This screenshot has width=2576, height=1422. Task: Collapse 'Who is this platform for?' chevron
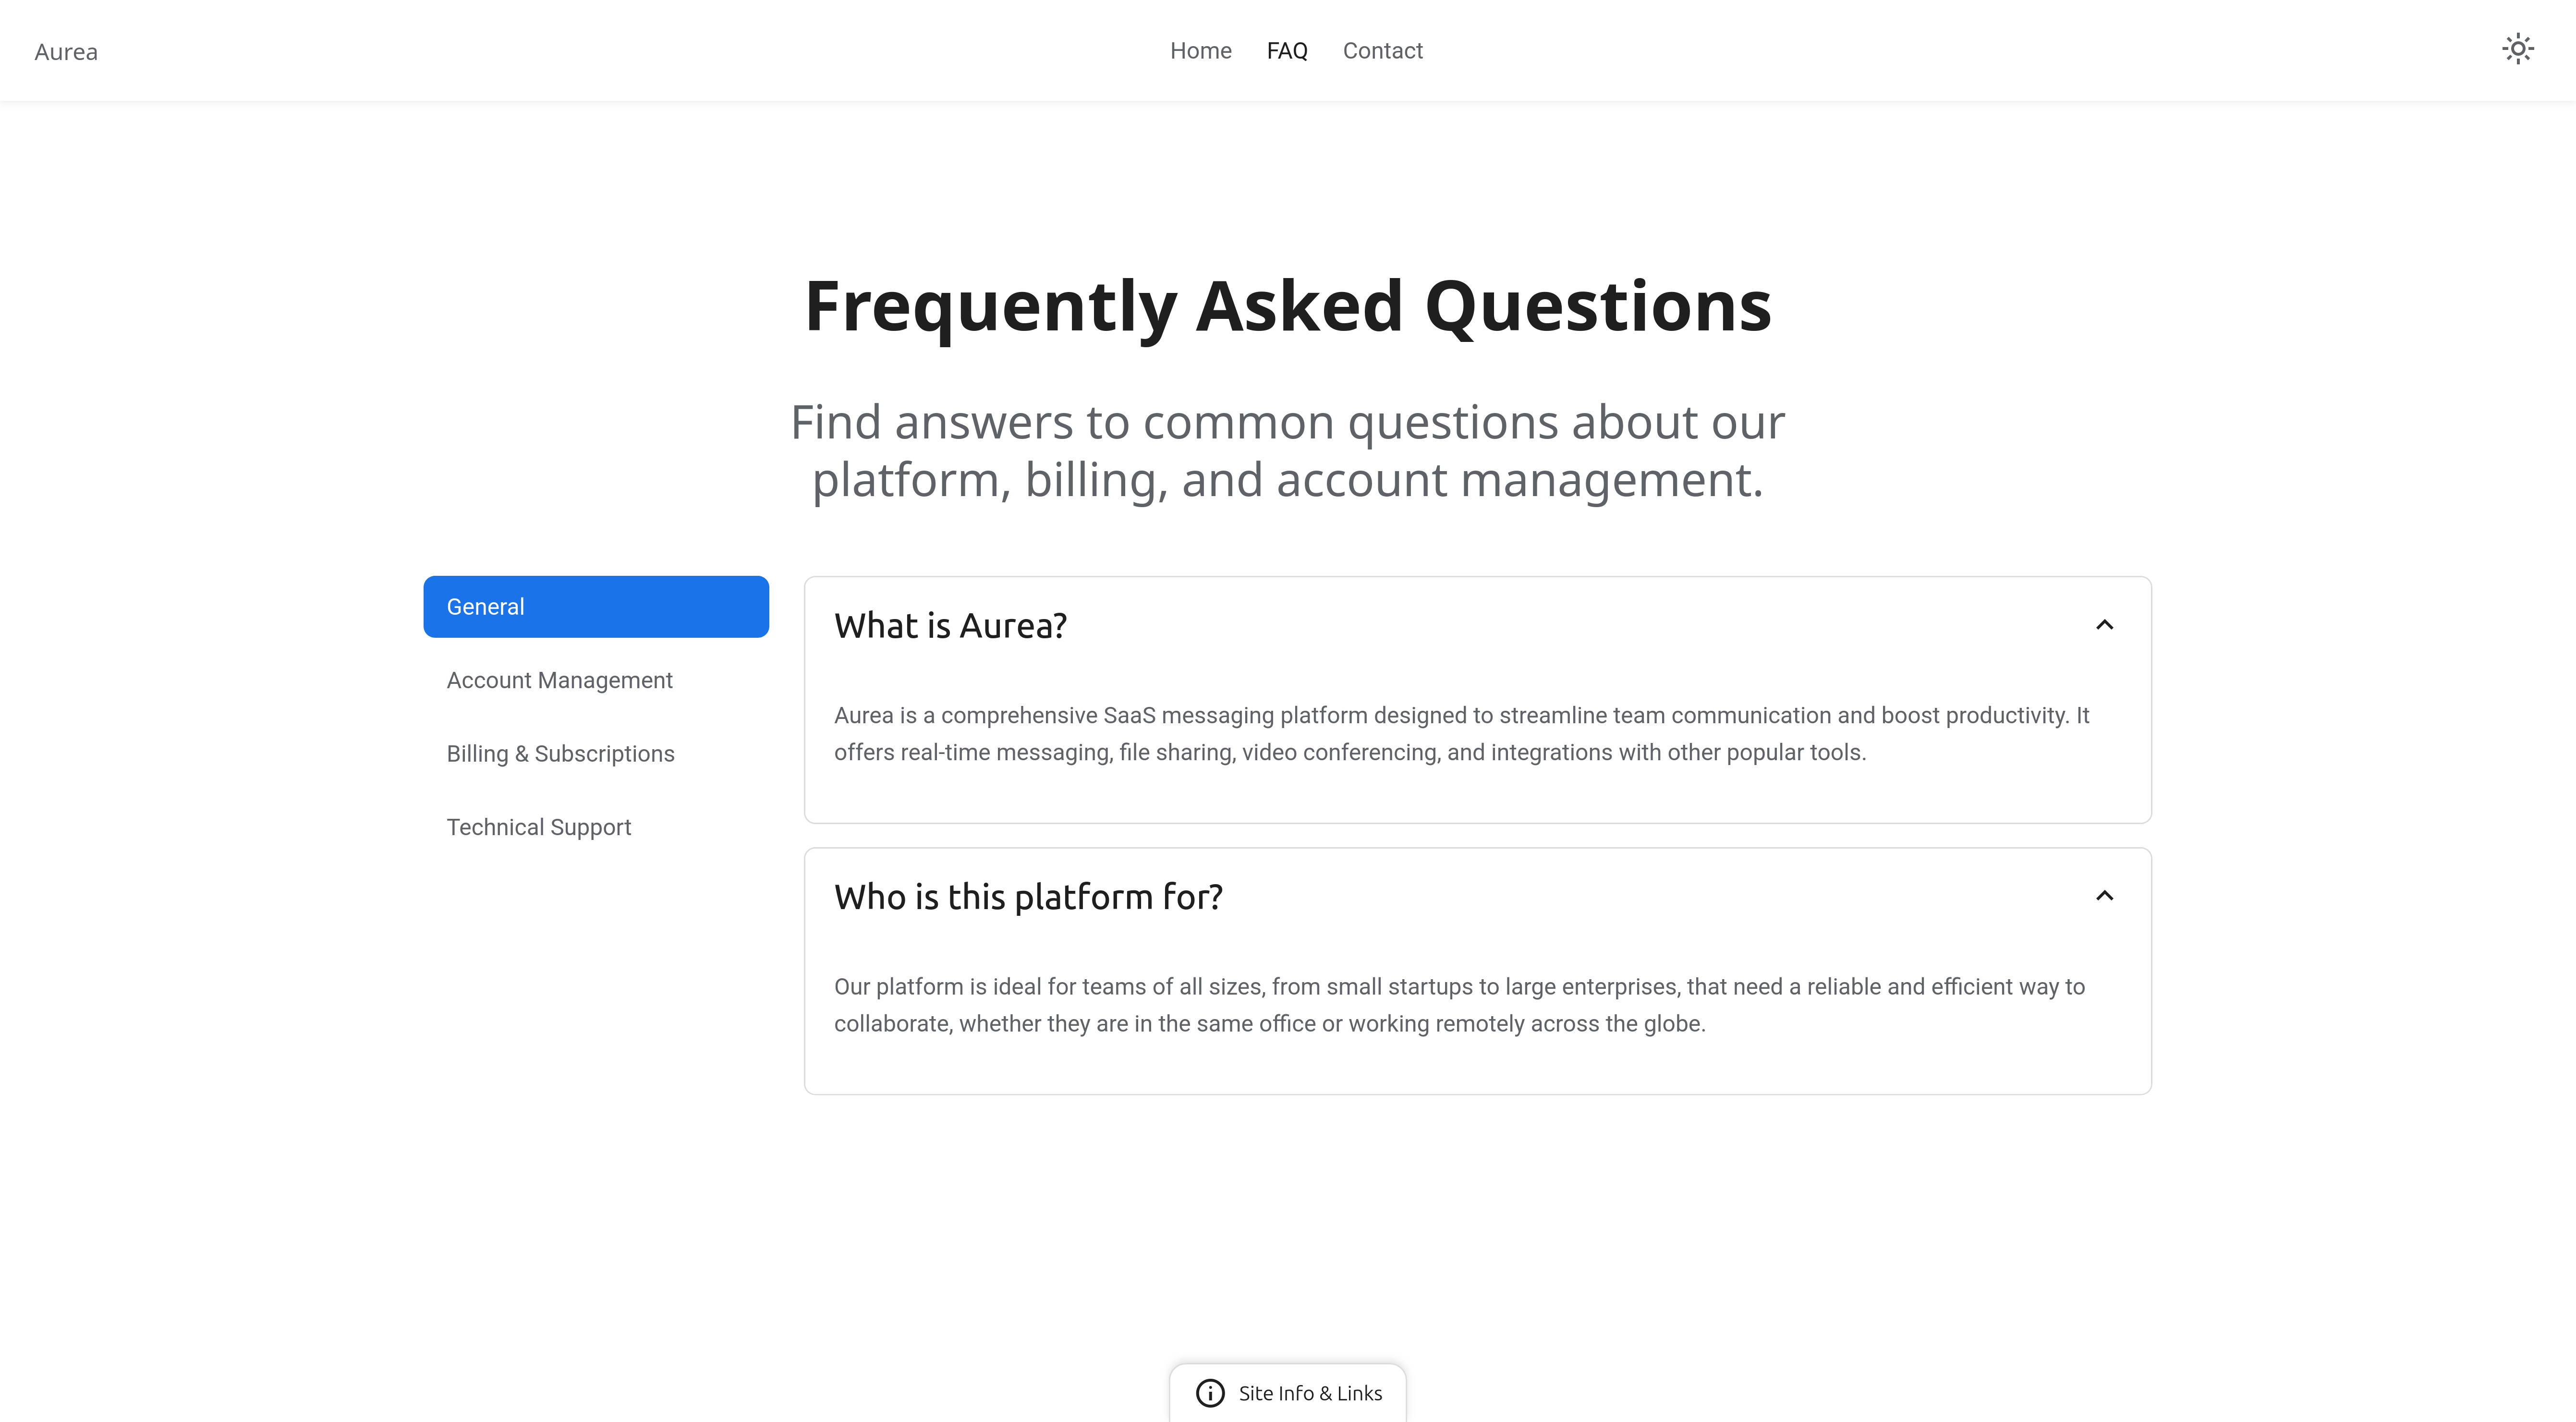[2104, 896]
